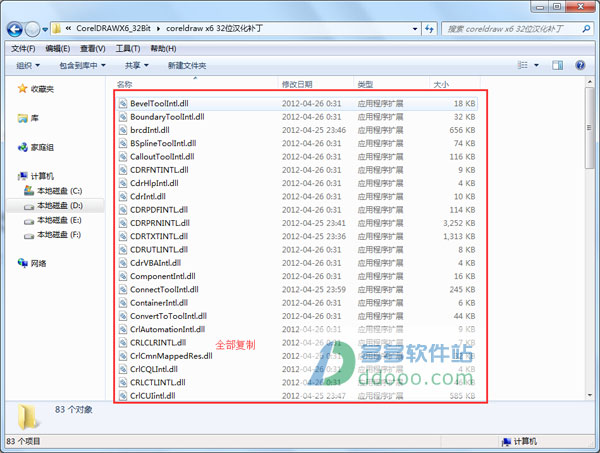Image resolution: width=600 pixels, height=453 pixels.
Task: Click the ConnectToolIntl.dll file icon
Action: point(123,289)
